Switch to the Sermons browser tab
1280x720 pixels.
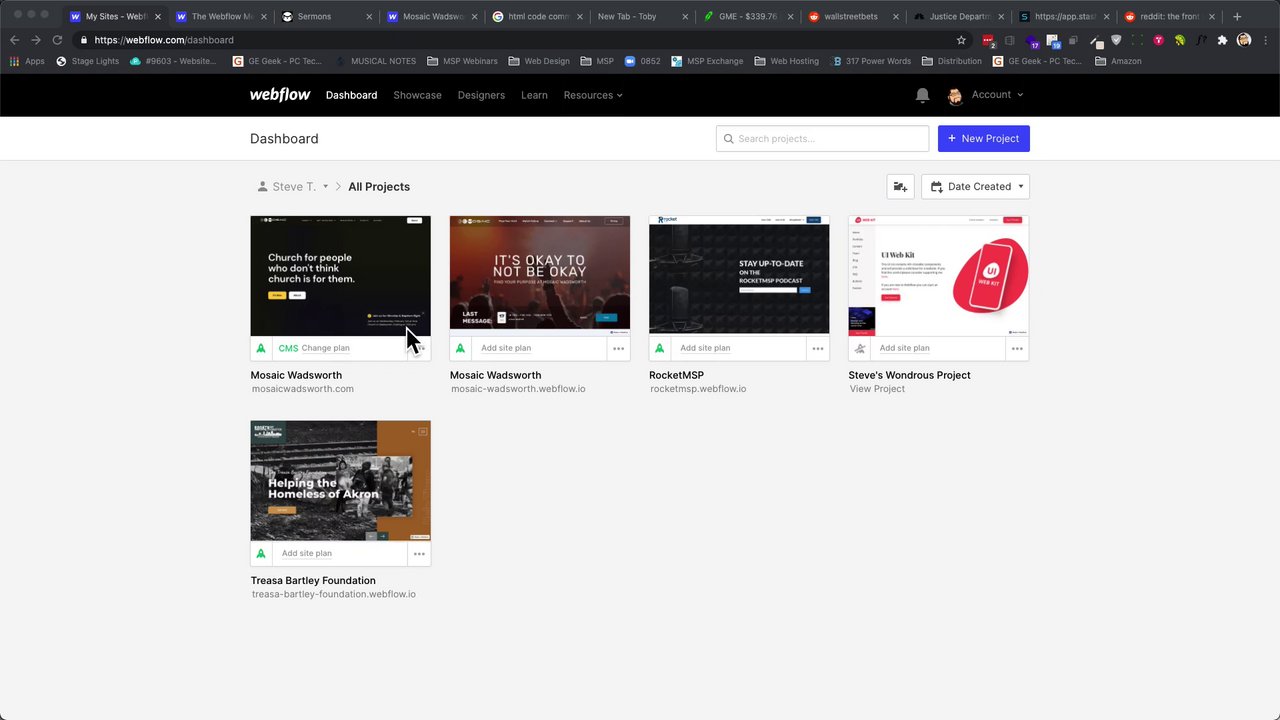click(327, 16)
